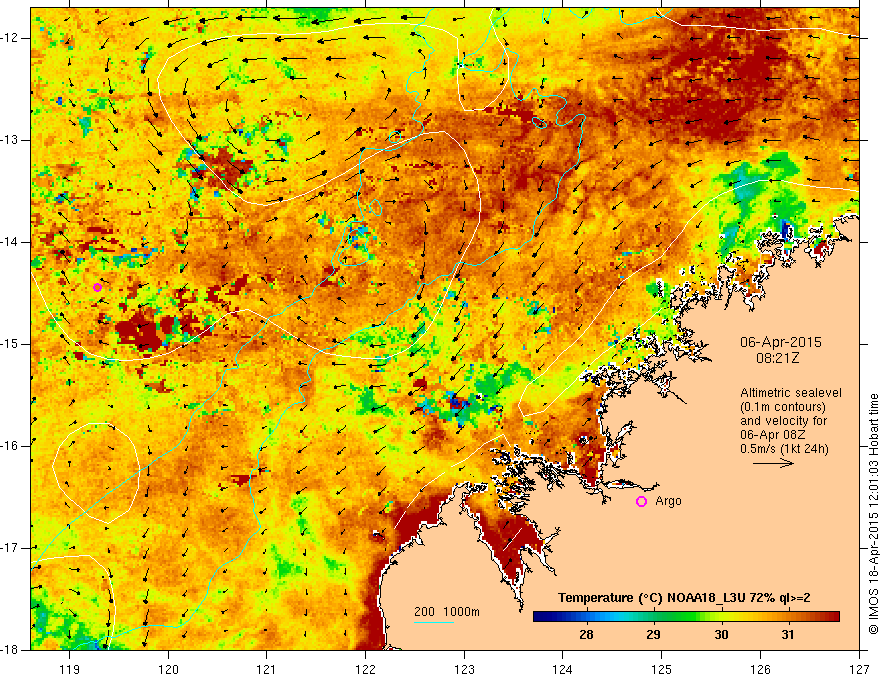The width and height of the screenshot is (880, 680).
Task: Click the -16 latitude axis label
Action: (10, 446)
